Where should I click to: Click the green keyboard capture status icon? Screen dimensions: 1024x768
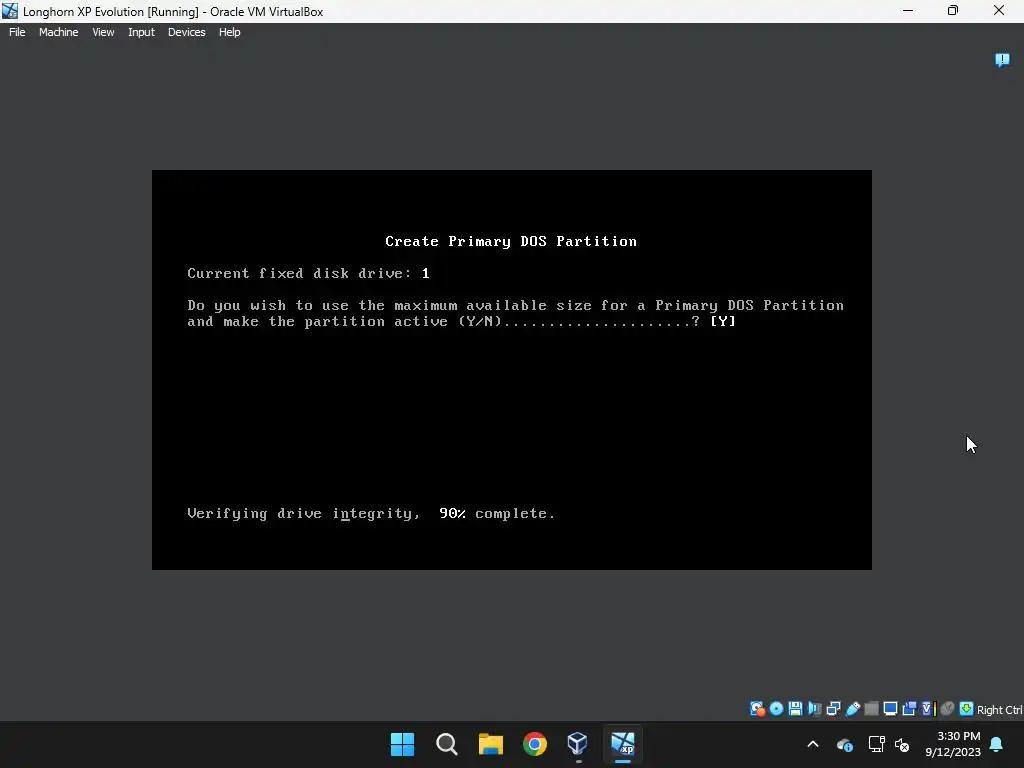(967, 709)
